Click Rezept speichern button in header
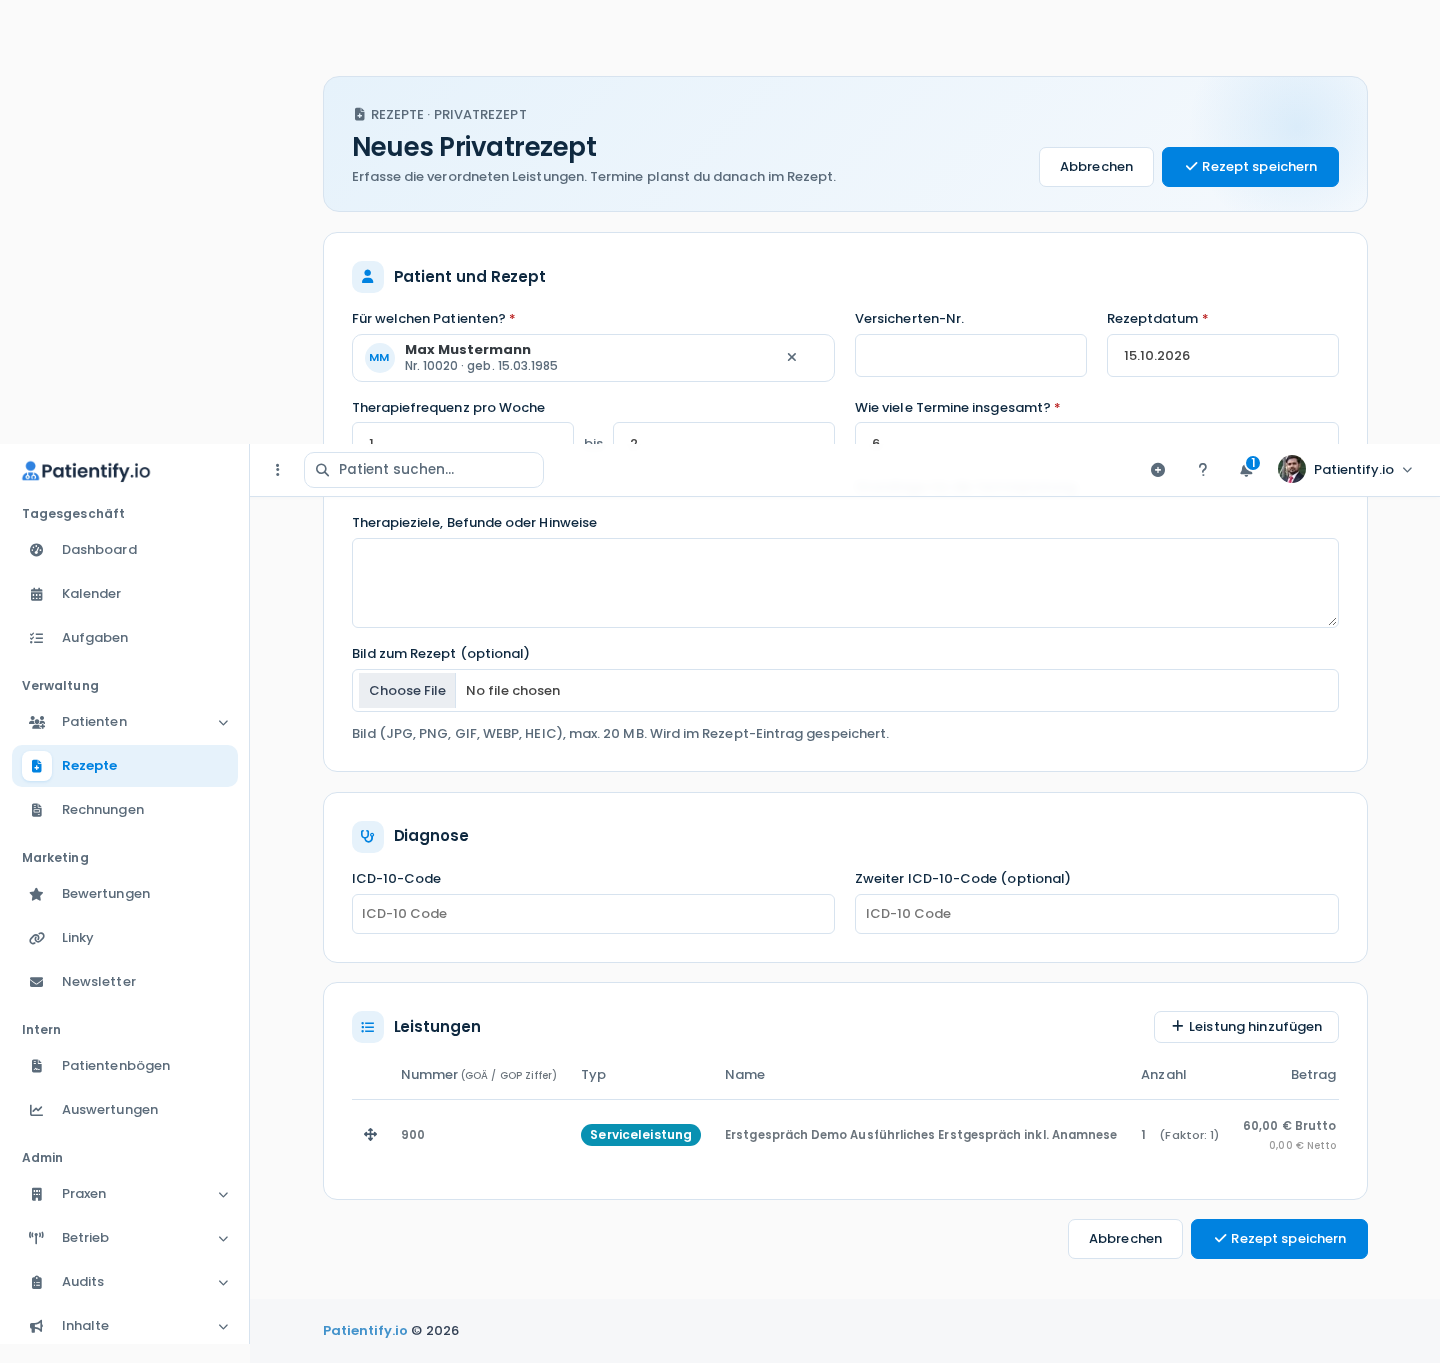Image resolution: width=1440 pixels, height=1363 pixels. coord(1250,167)
